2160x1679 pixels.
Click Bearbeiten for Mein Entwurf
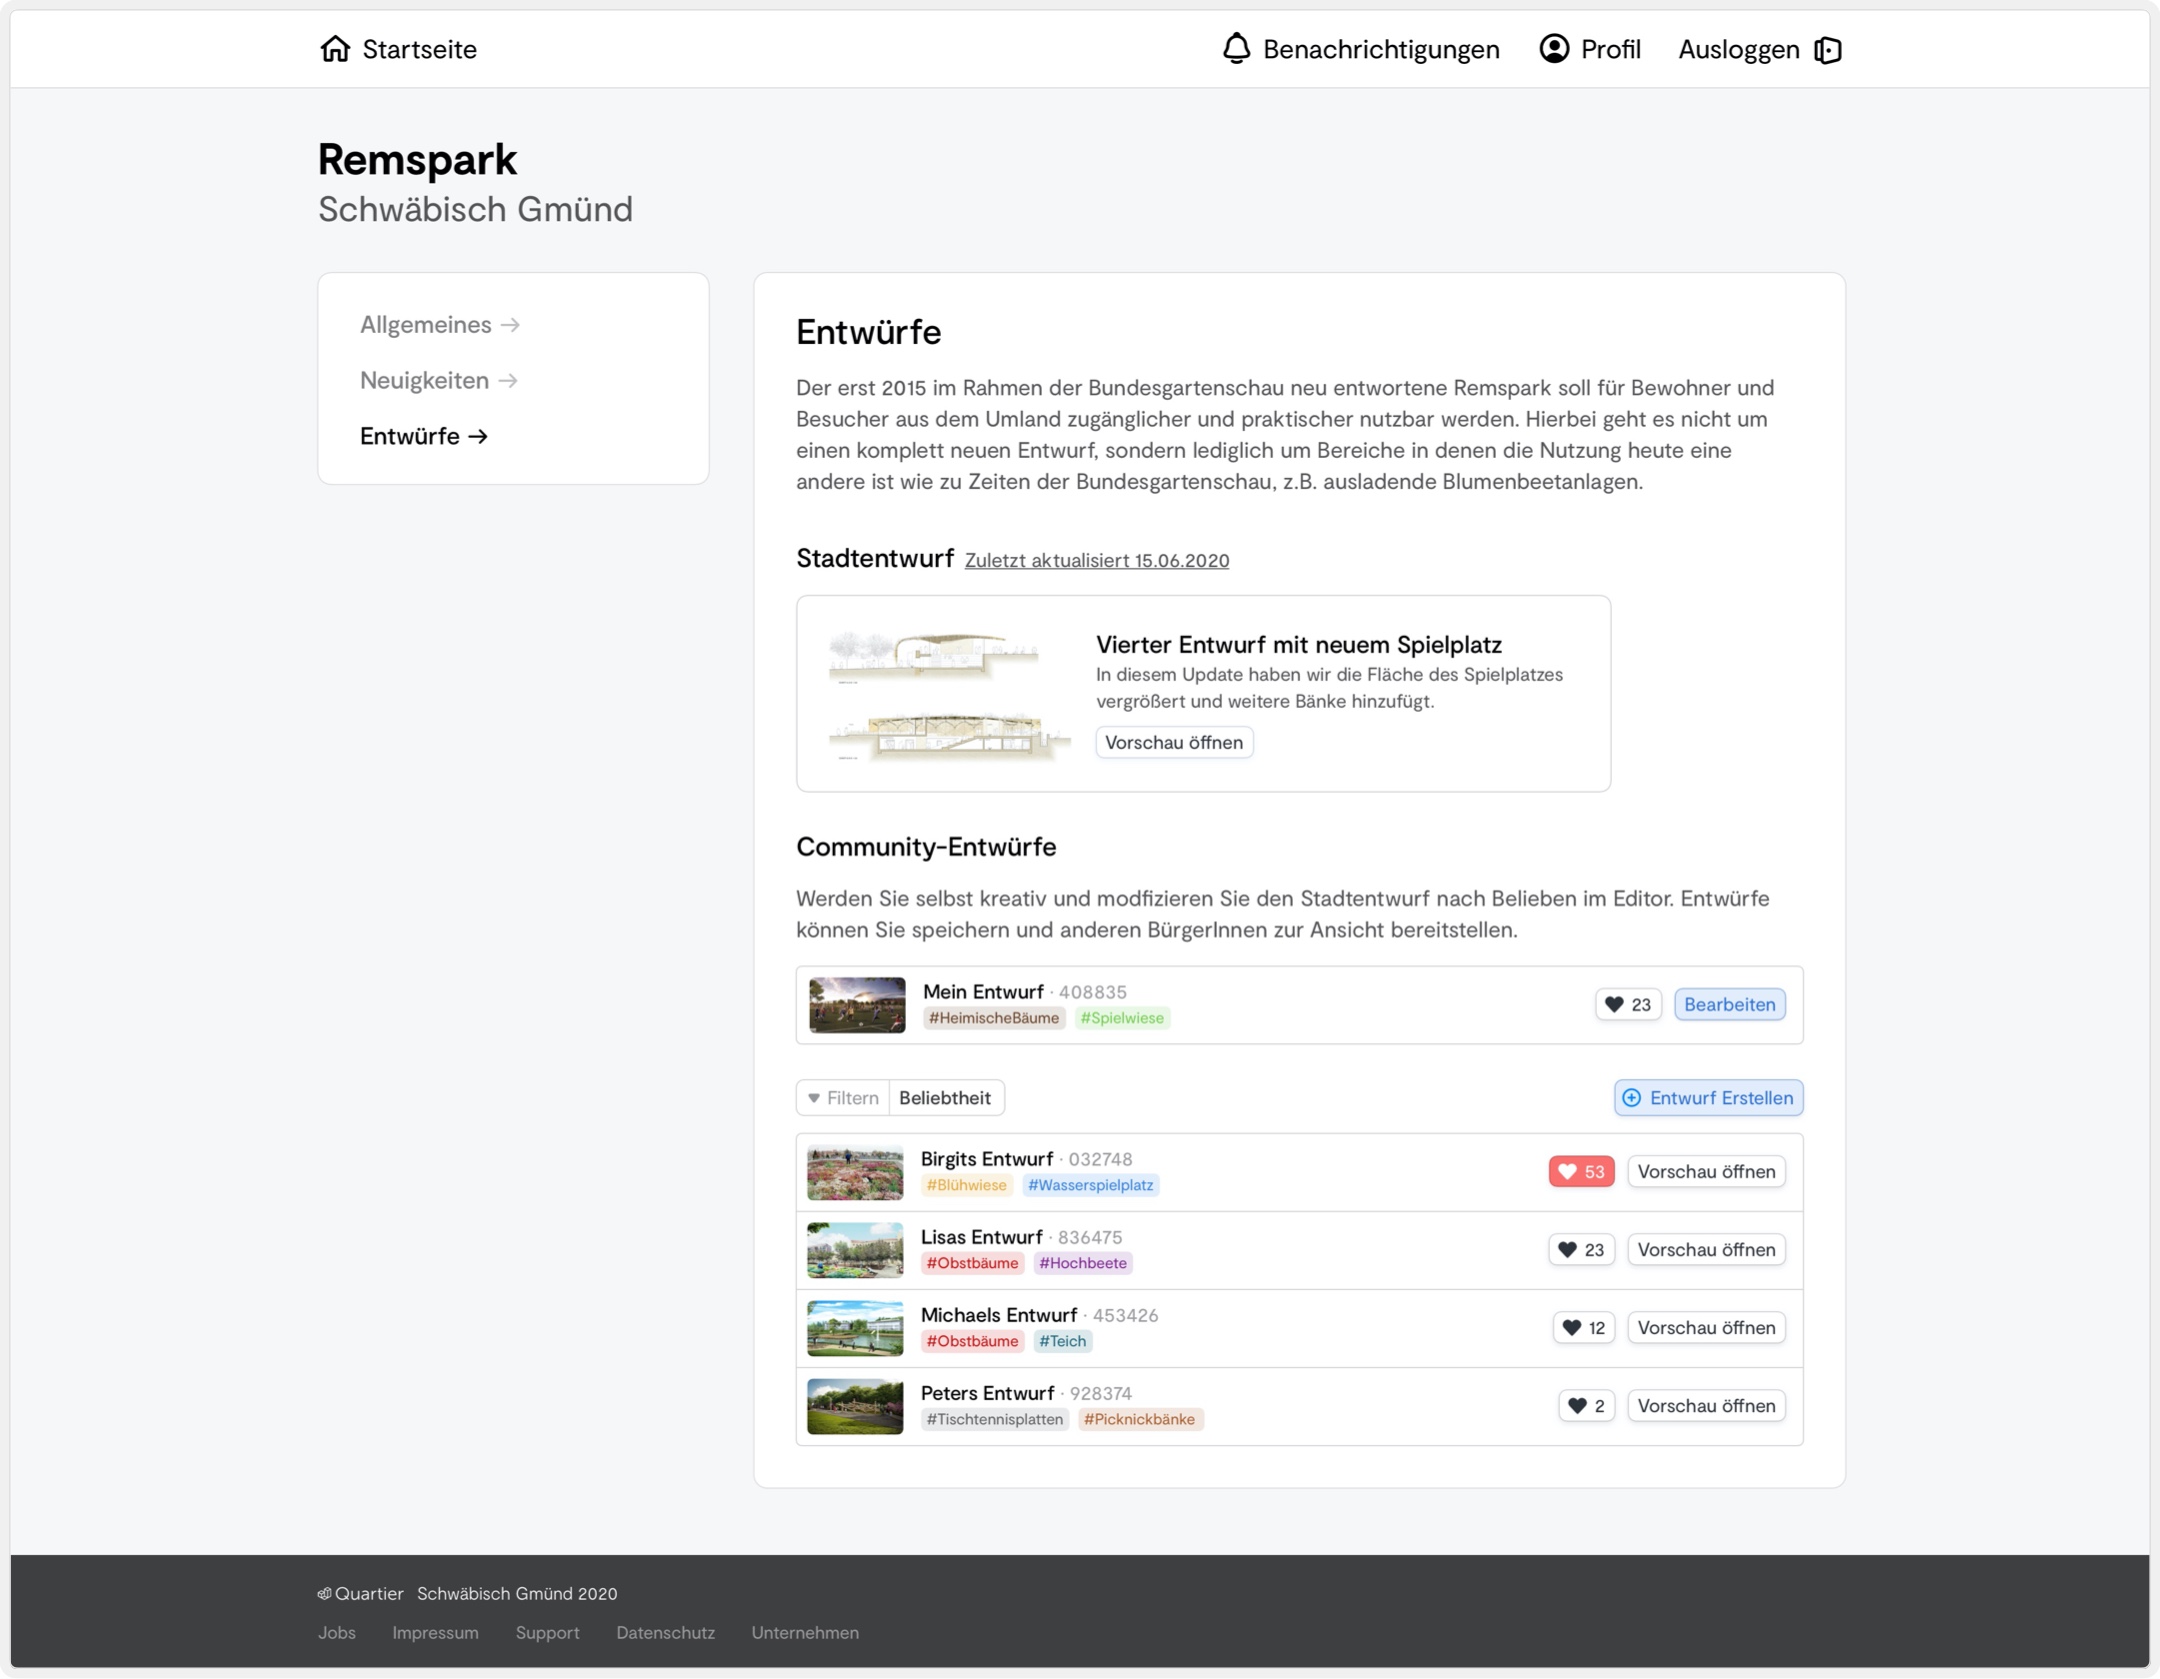tap(1728, 1005)
